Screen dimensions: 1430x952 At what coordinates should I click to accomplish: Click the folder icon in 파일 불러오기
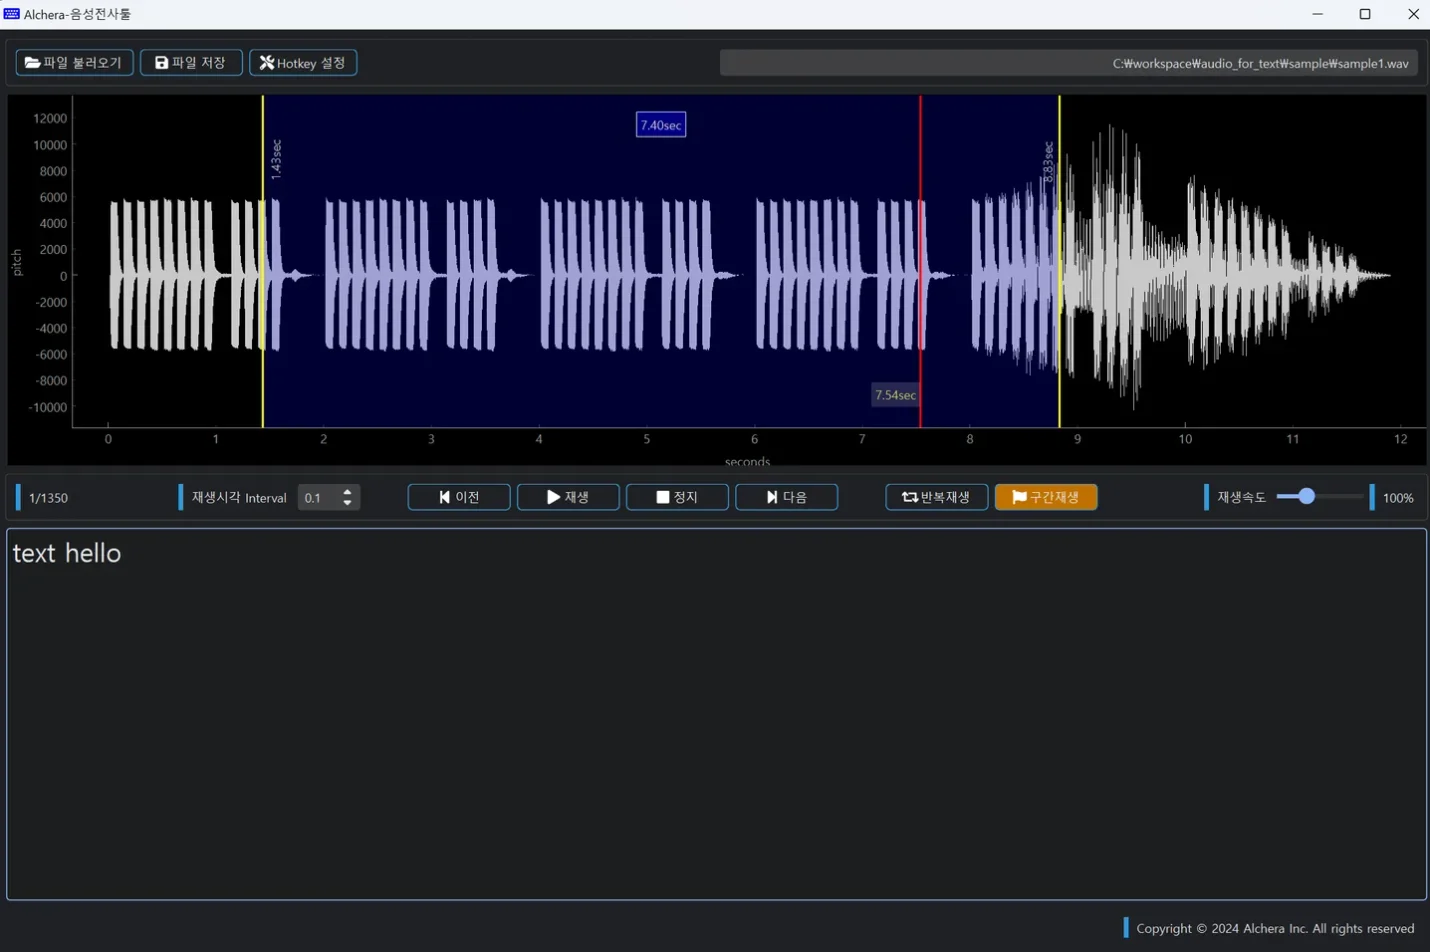(x=32, y=63)
